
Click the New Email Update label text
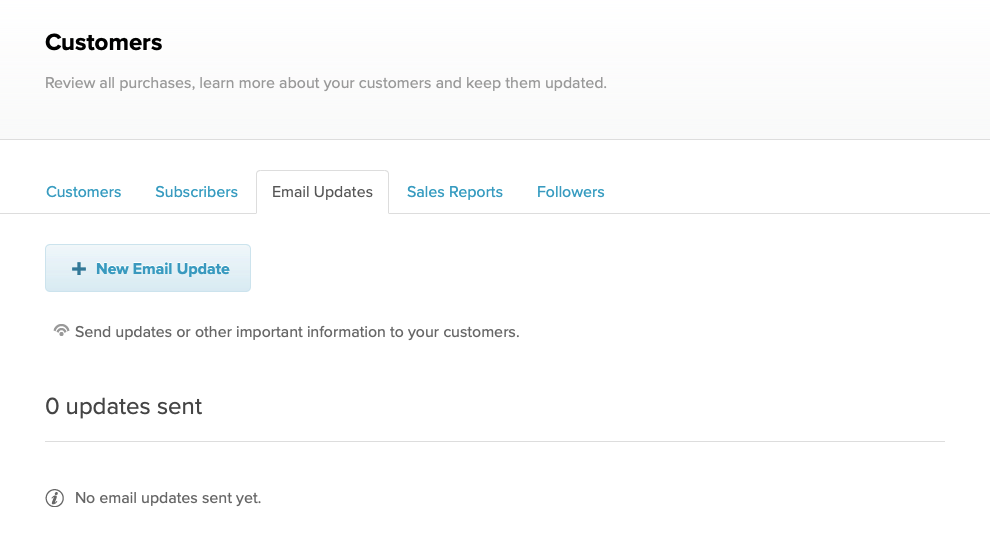(x=163, y=269)
